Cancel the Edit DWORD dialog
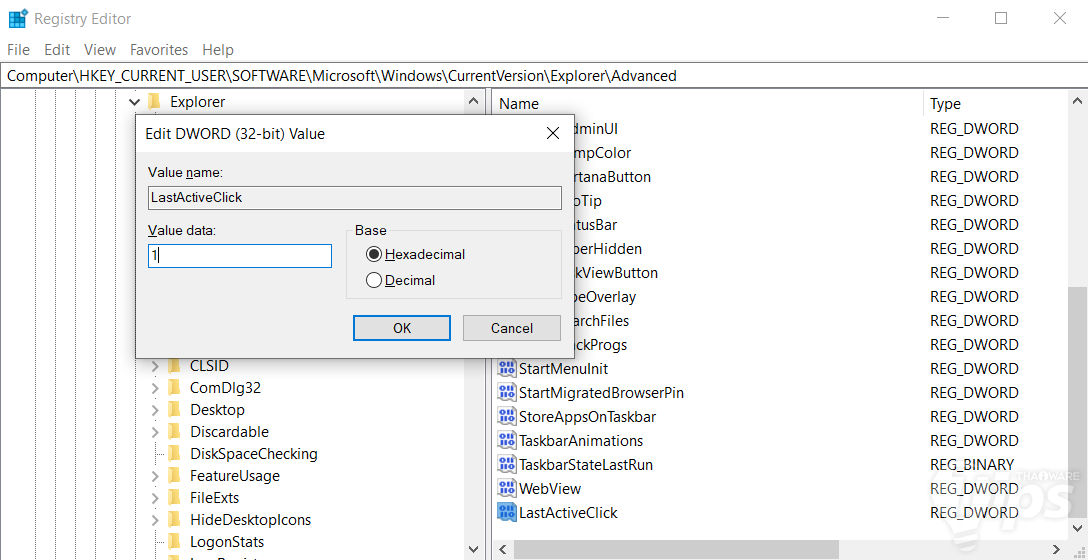Screen dimensions: 1088x560 (x=512, y=328)
